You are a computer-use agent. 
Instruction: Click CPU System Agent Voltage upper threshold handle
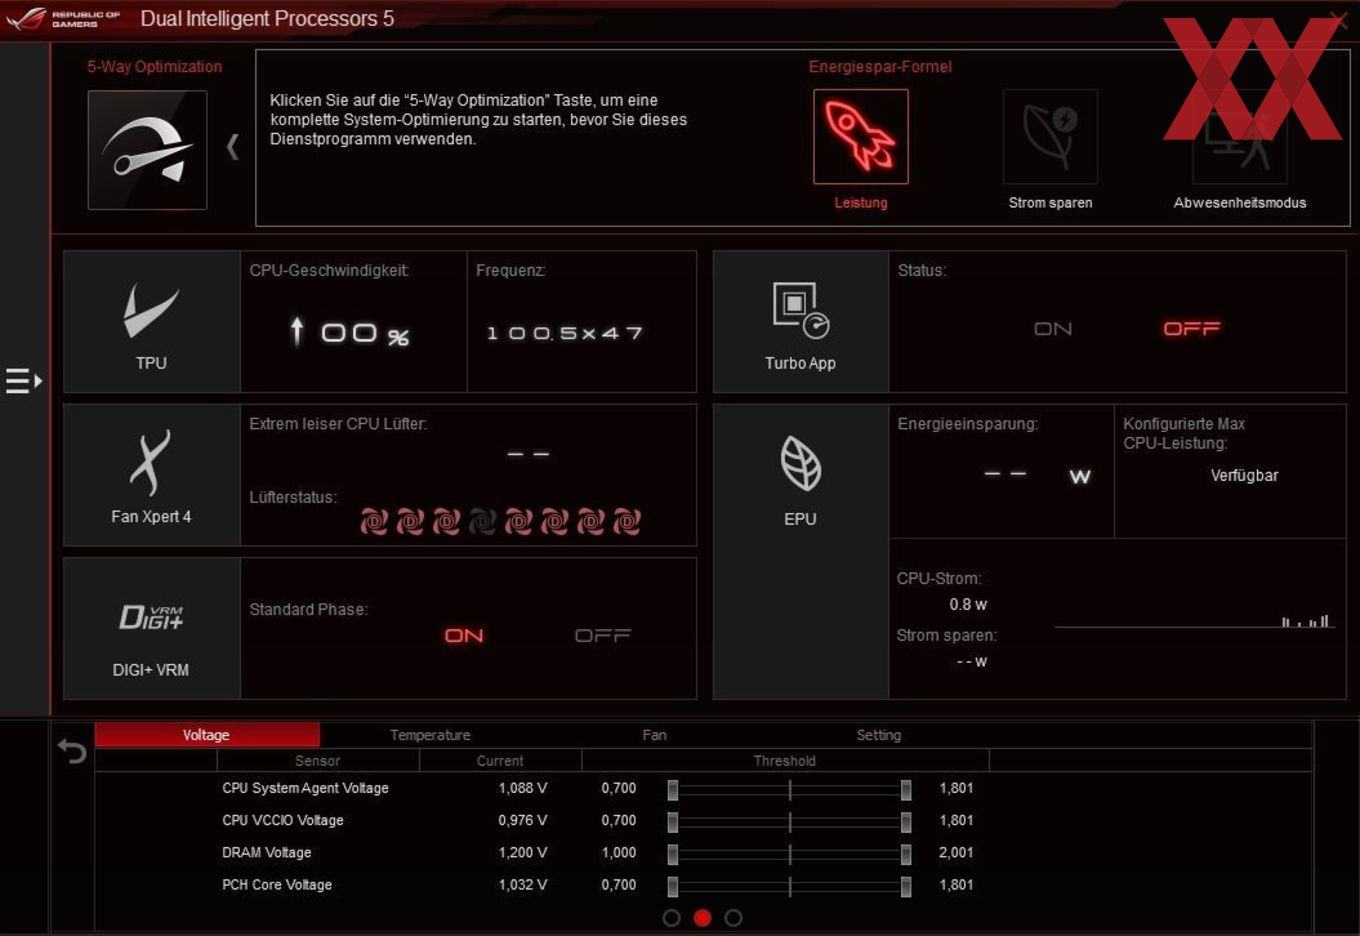906,790
